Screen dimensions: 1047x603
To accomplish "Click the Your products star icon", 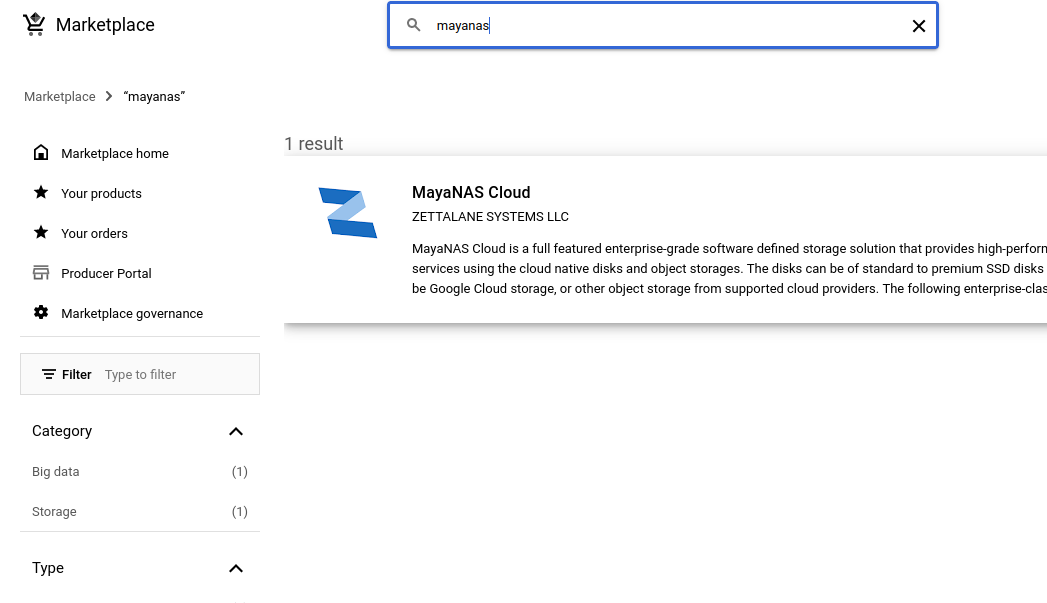I will [x=41, y=193].
